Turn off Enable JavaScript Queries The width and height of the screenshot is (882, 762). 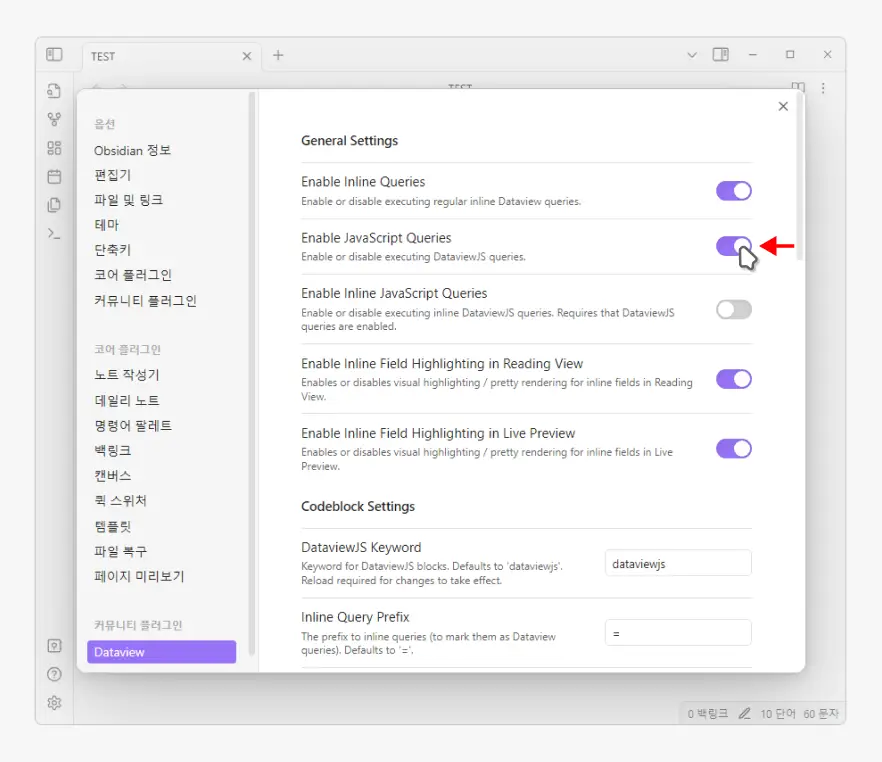(733, 247)
